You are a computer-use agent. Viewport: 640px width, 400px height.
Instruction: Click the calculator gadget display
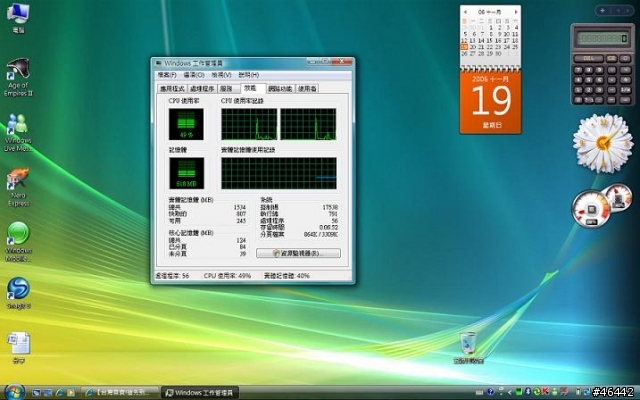click(602, 38)
